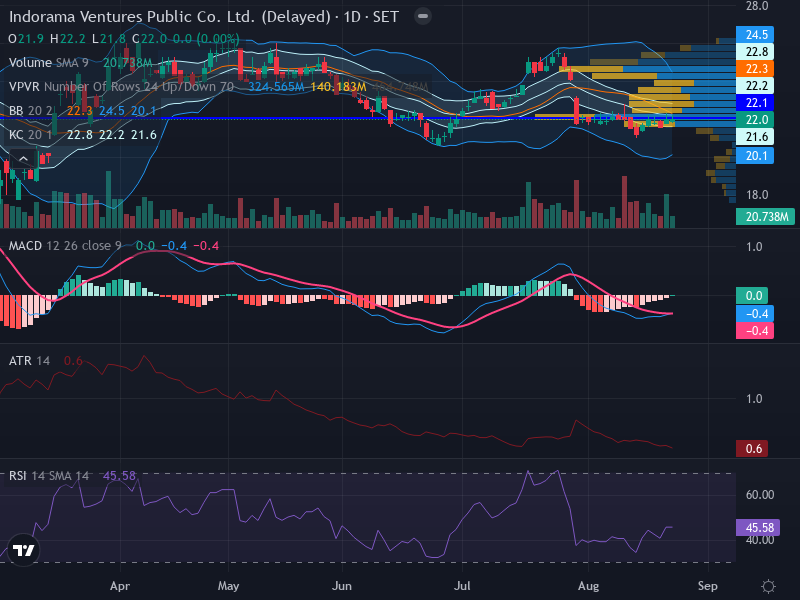Click the market status circle icon beside SET
800x600 pixels.
tap(422, 16)
